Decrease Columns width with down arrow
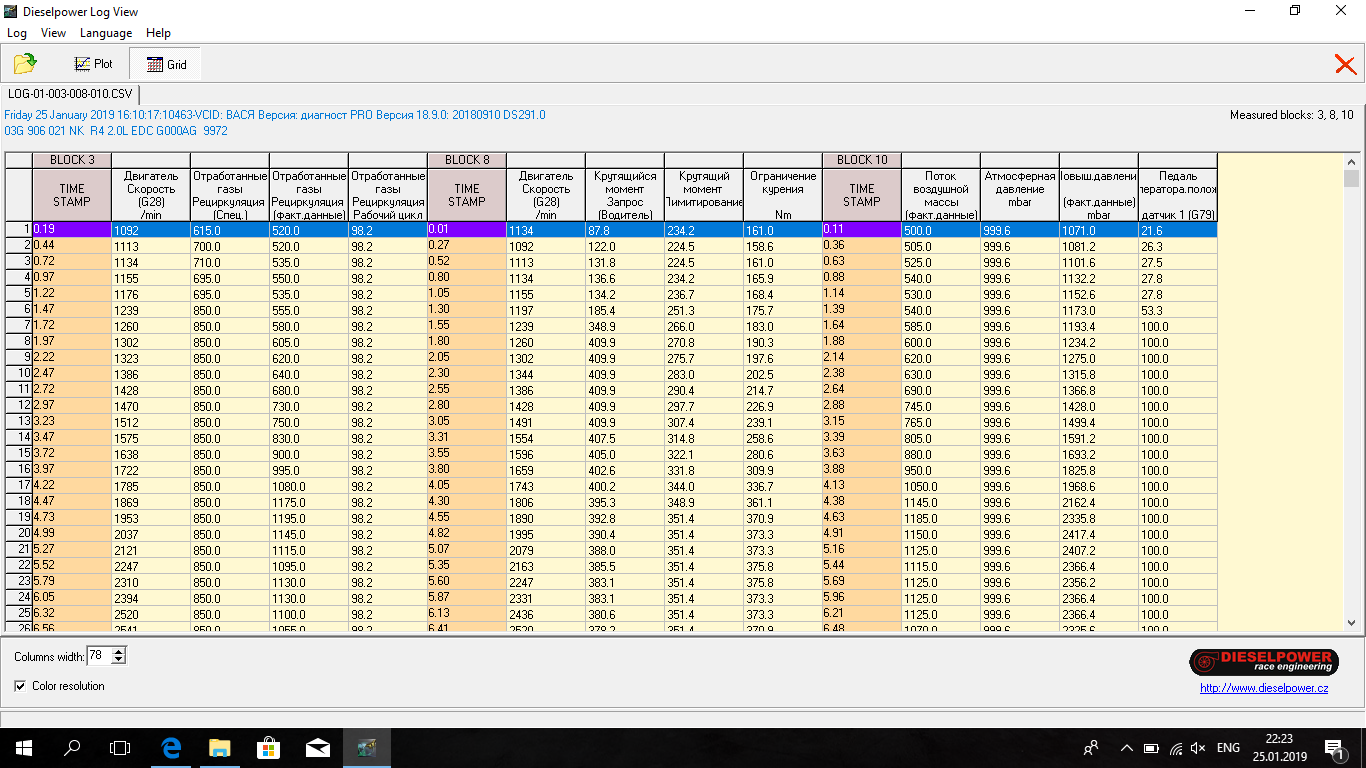This screenshot has height=768, width=1366. (119, 661)
